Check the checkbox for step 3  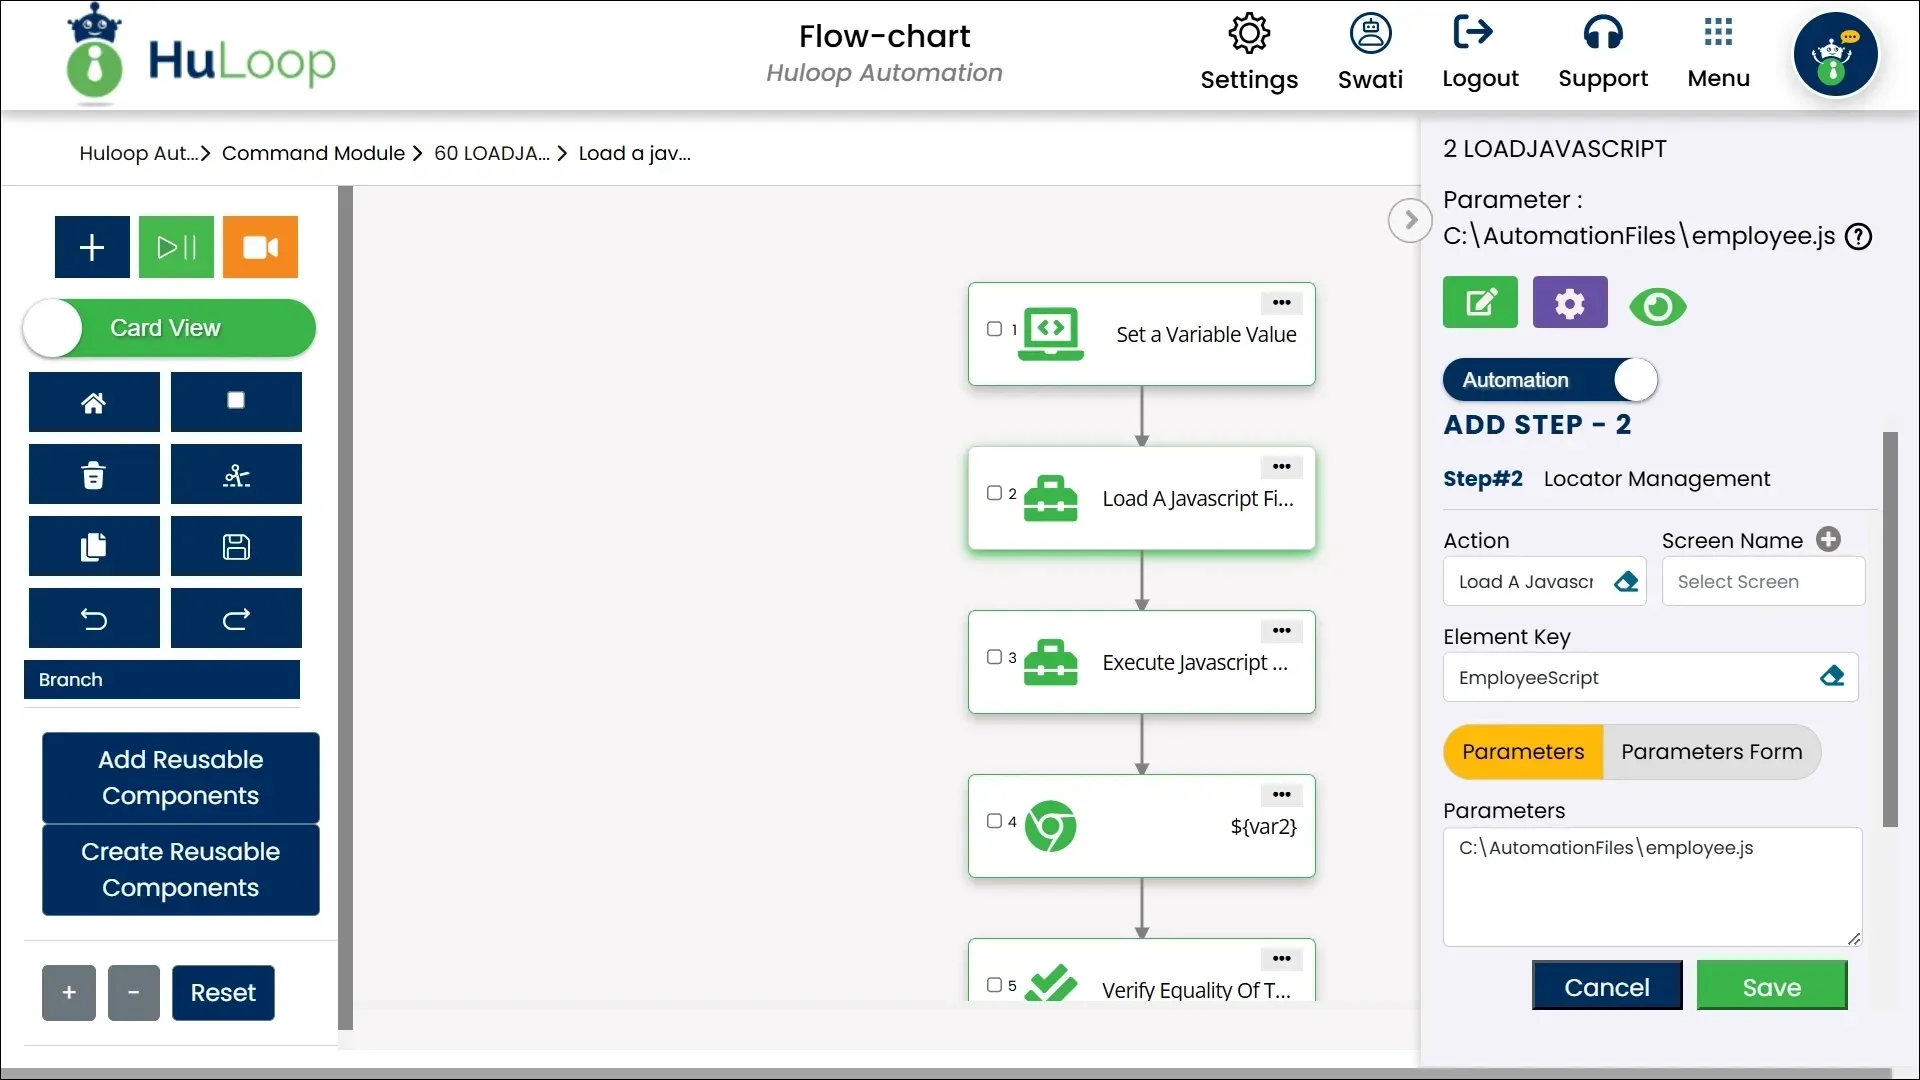point(994,657)
